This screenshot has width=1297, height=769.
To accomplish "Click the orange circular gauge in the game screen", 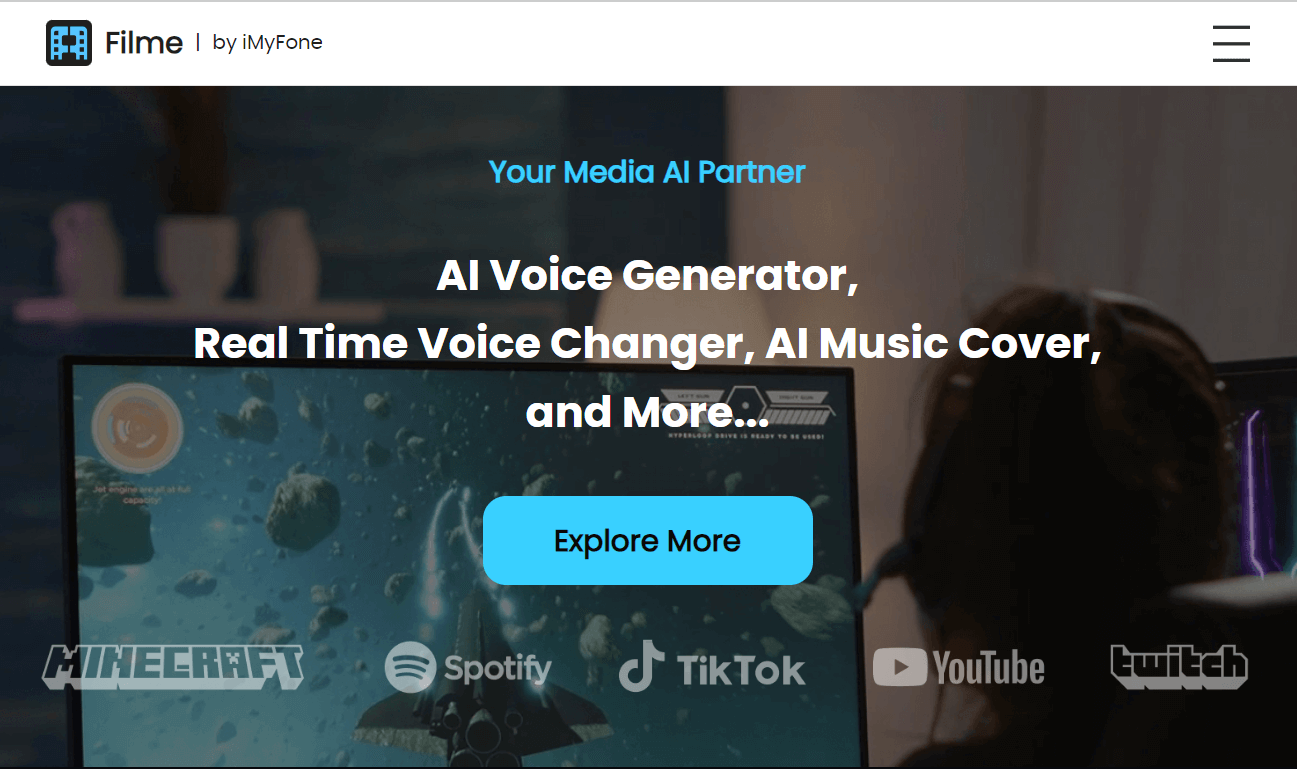I will [137, 429].
